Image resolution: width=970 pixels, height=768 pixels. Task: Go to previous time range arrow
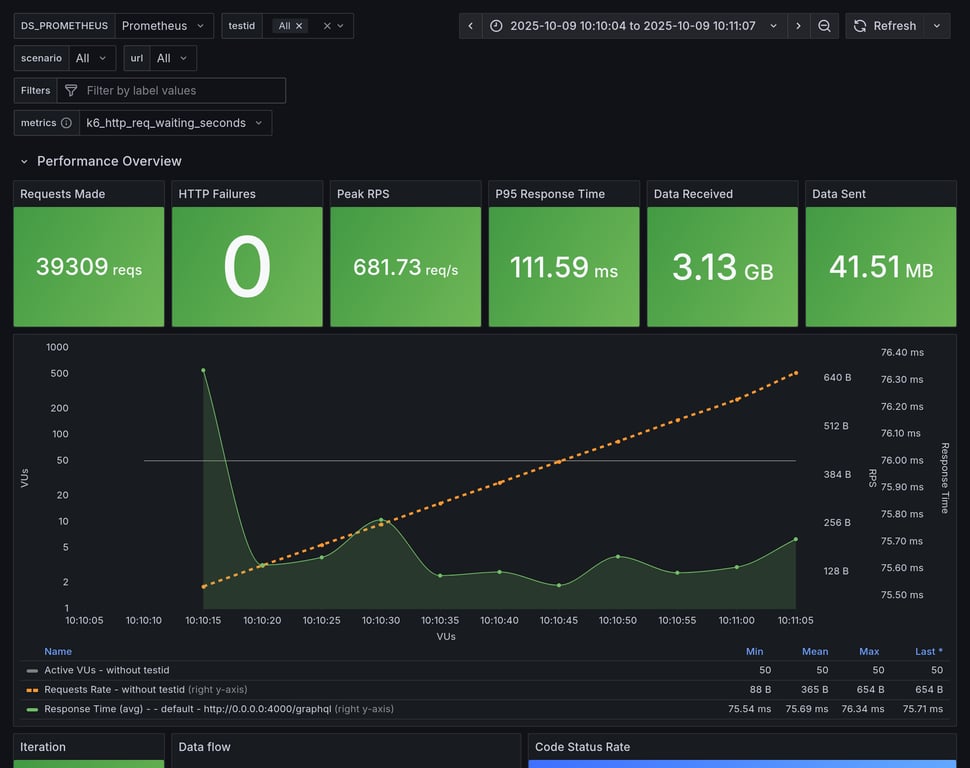point(471,26)
